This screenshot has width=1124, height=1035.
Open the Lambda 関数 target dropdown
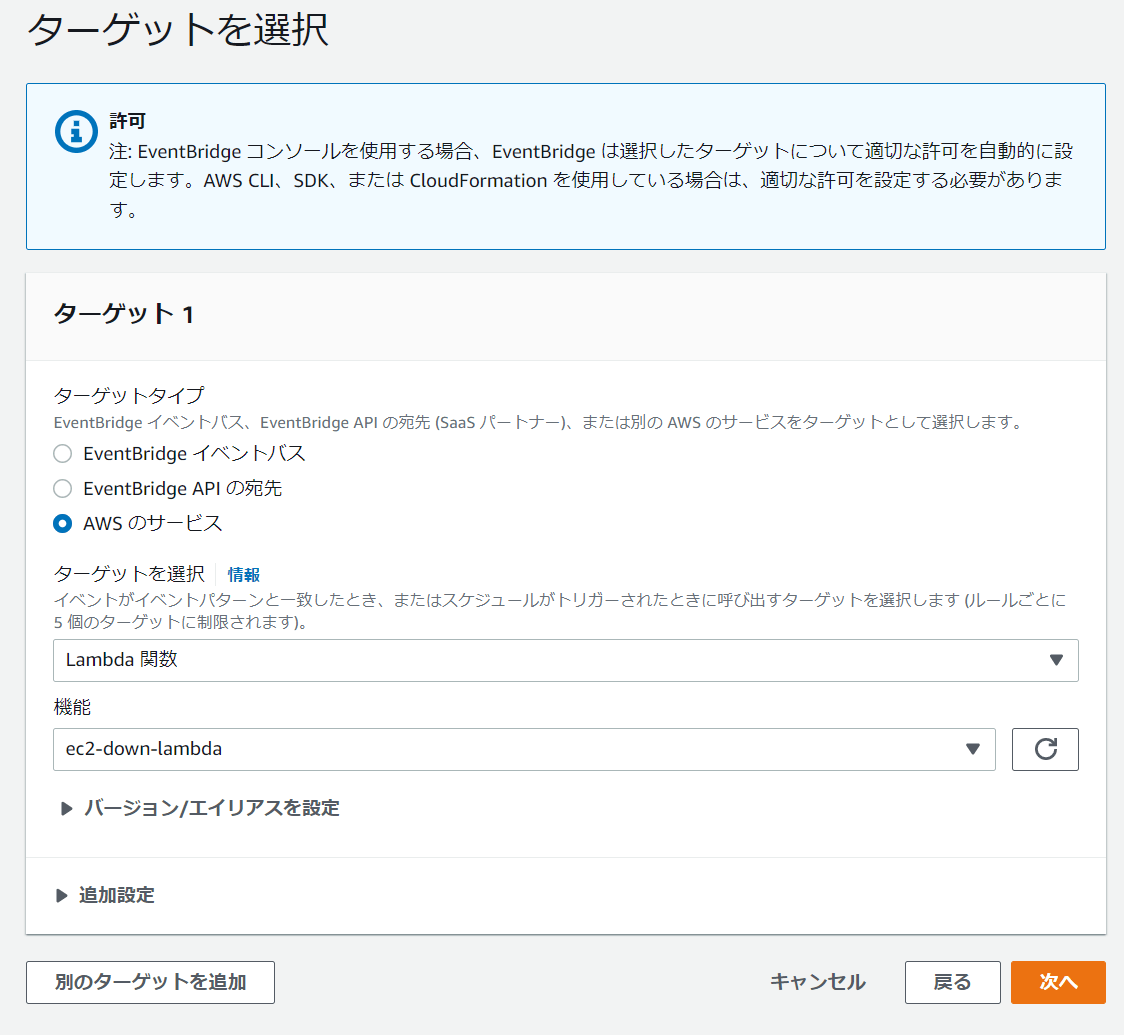(566, 660)
